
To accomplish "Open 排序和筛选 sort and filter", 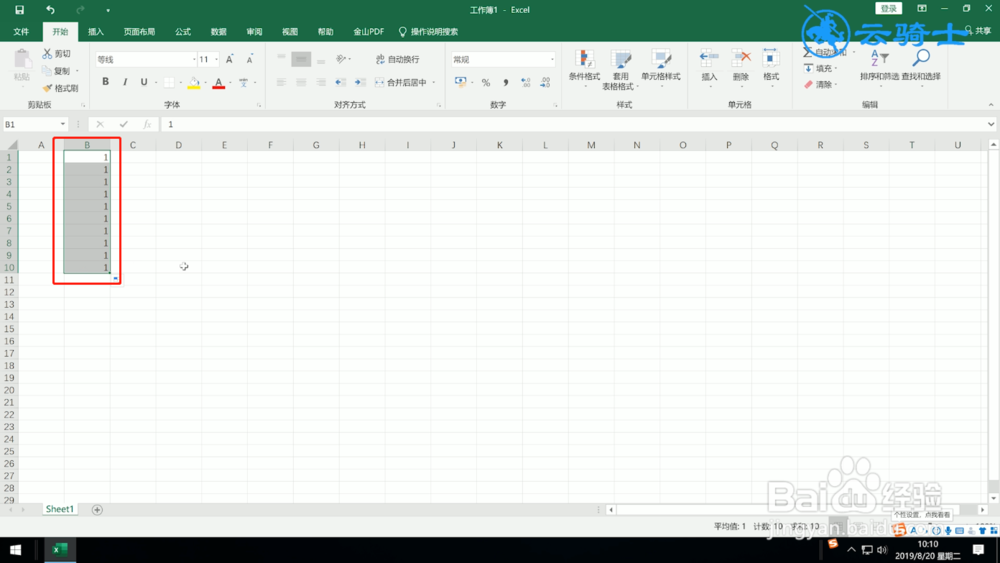I will (x=879, y=66).
